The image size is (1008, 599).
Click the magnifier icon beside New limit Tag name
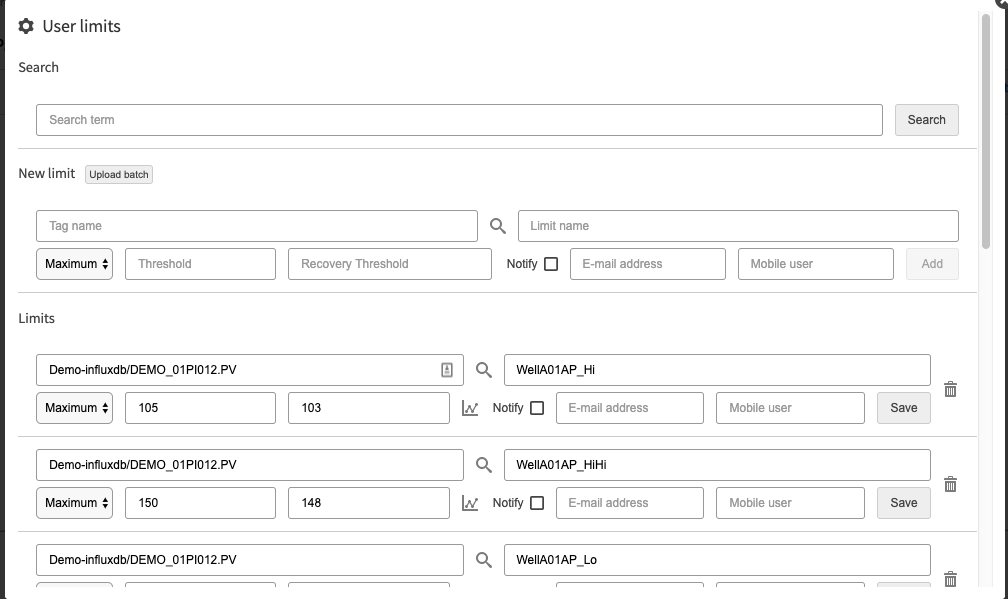point(498,226)
